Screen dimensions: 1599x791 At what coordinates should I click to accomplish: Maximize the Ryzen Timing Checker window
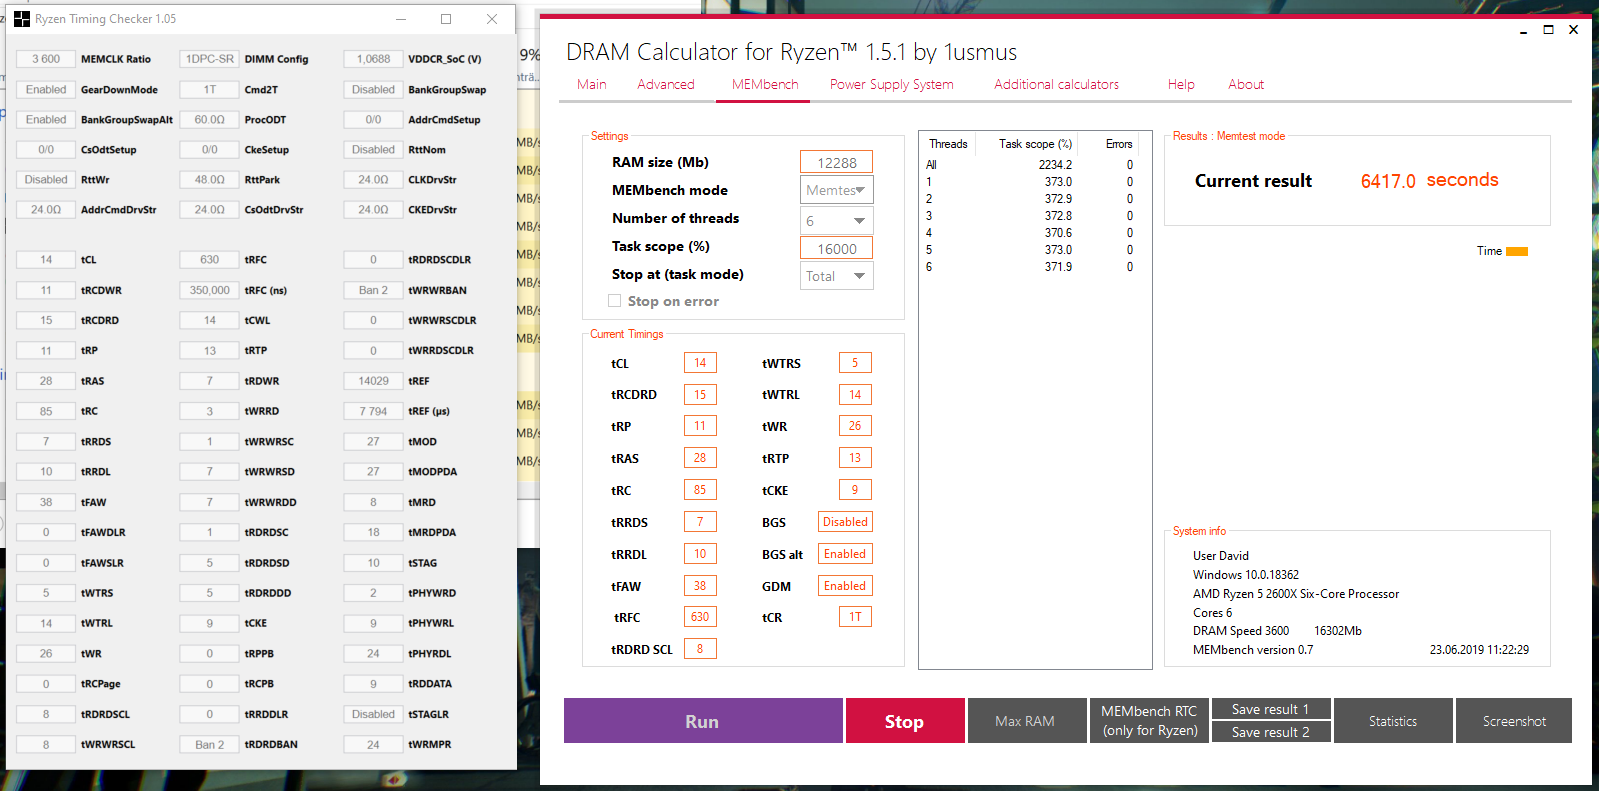[446, 19]
